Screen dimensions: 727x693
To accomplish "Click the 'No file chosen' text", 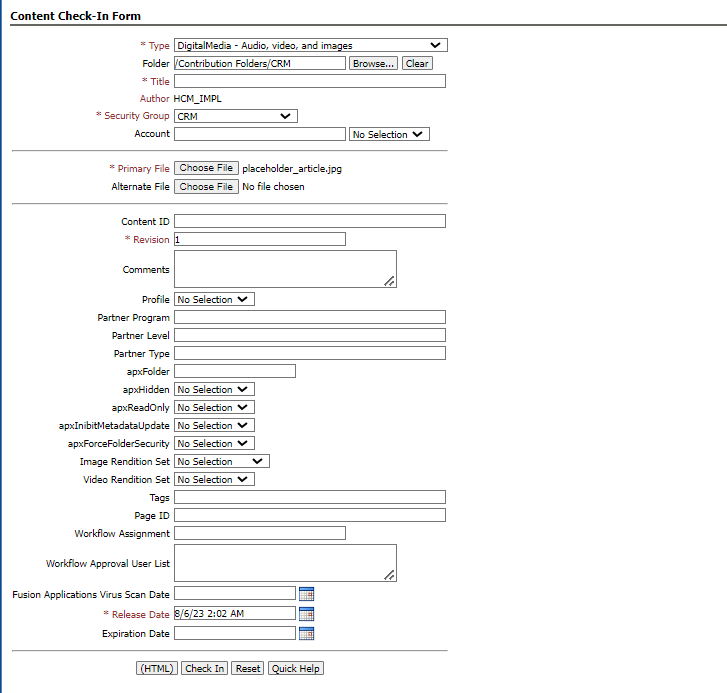I will click(x=274, y=187).
